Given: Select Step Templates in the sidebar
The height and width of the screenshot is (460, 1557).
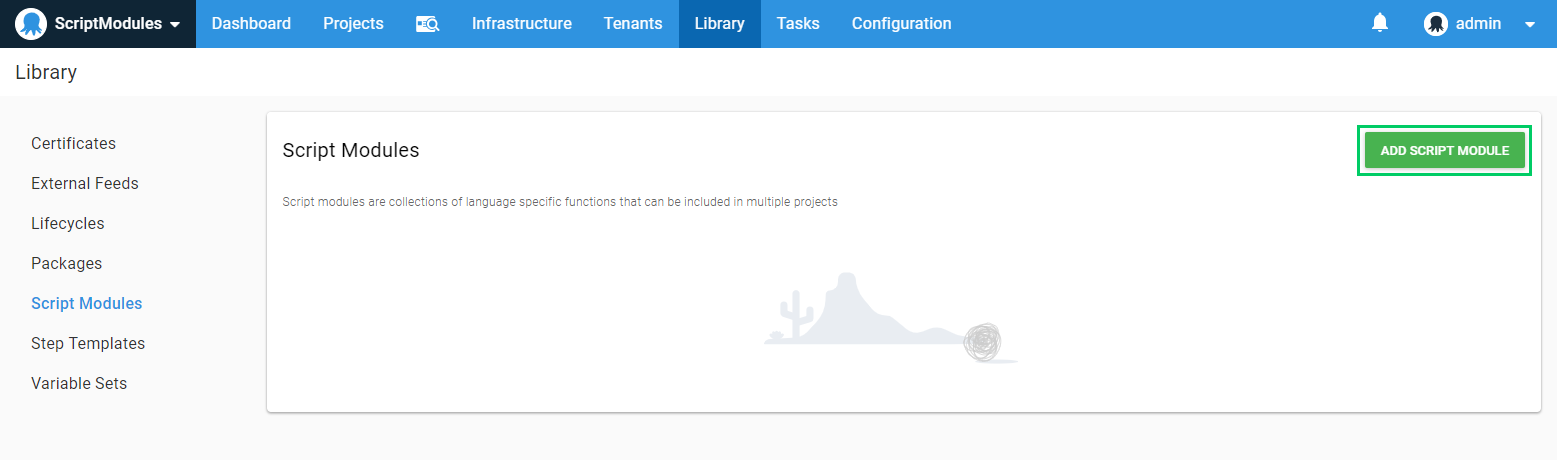Looking at the screenshot, I should (x=87, y=344).
